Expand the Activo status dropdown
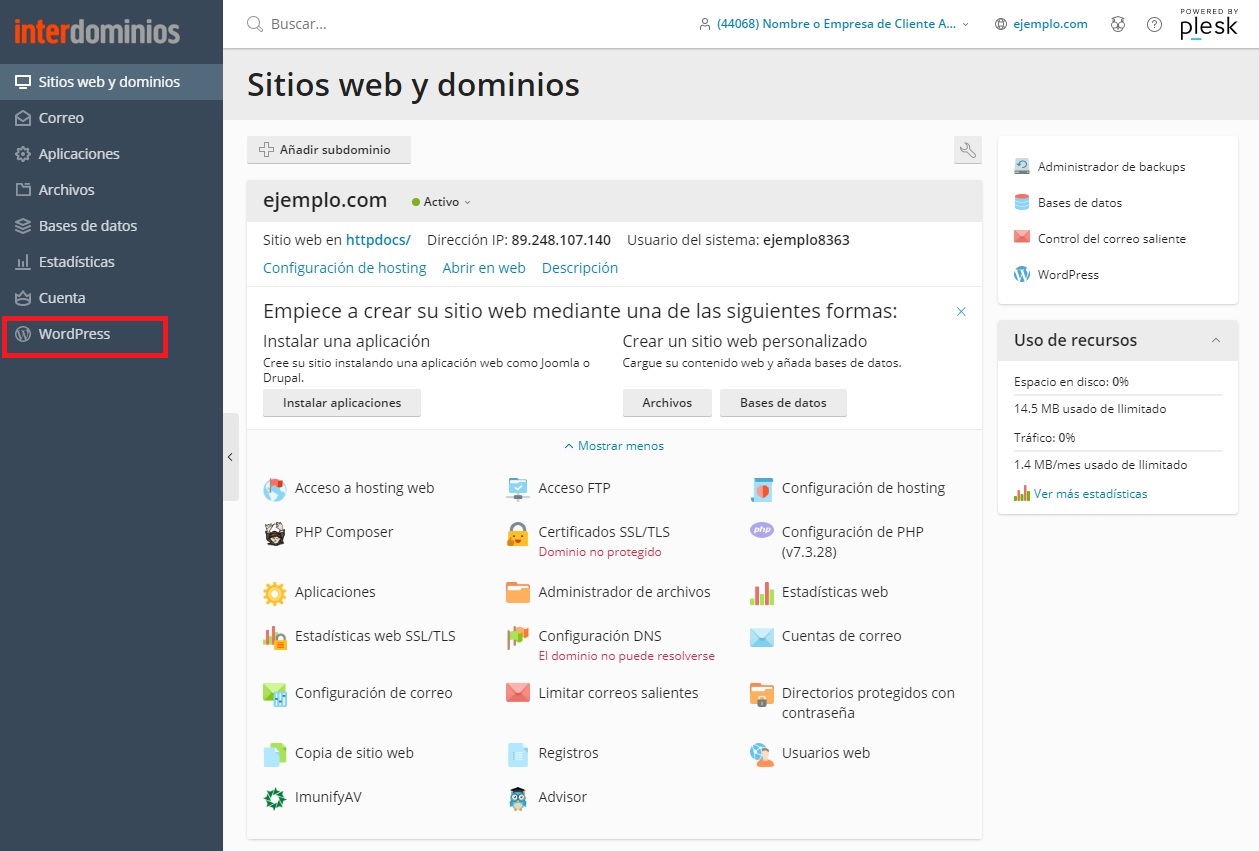The width and height of the screenshot is (1259, 851). tap(441, 202)
